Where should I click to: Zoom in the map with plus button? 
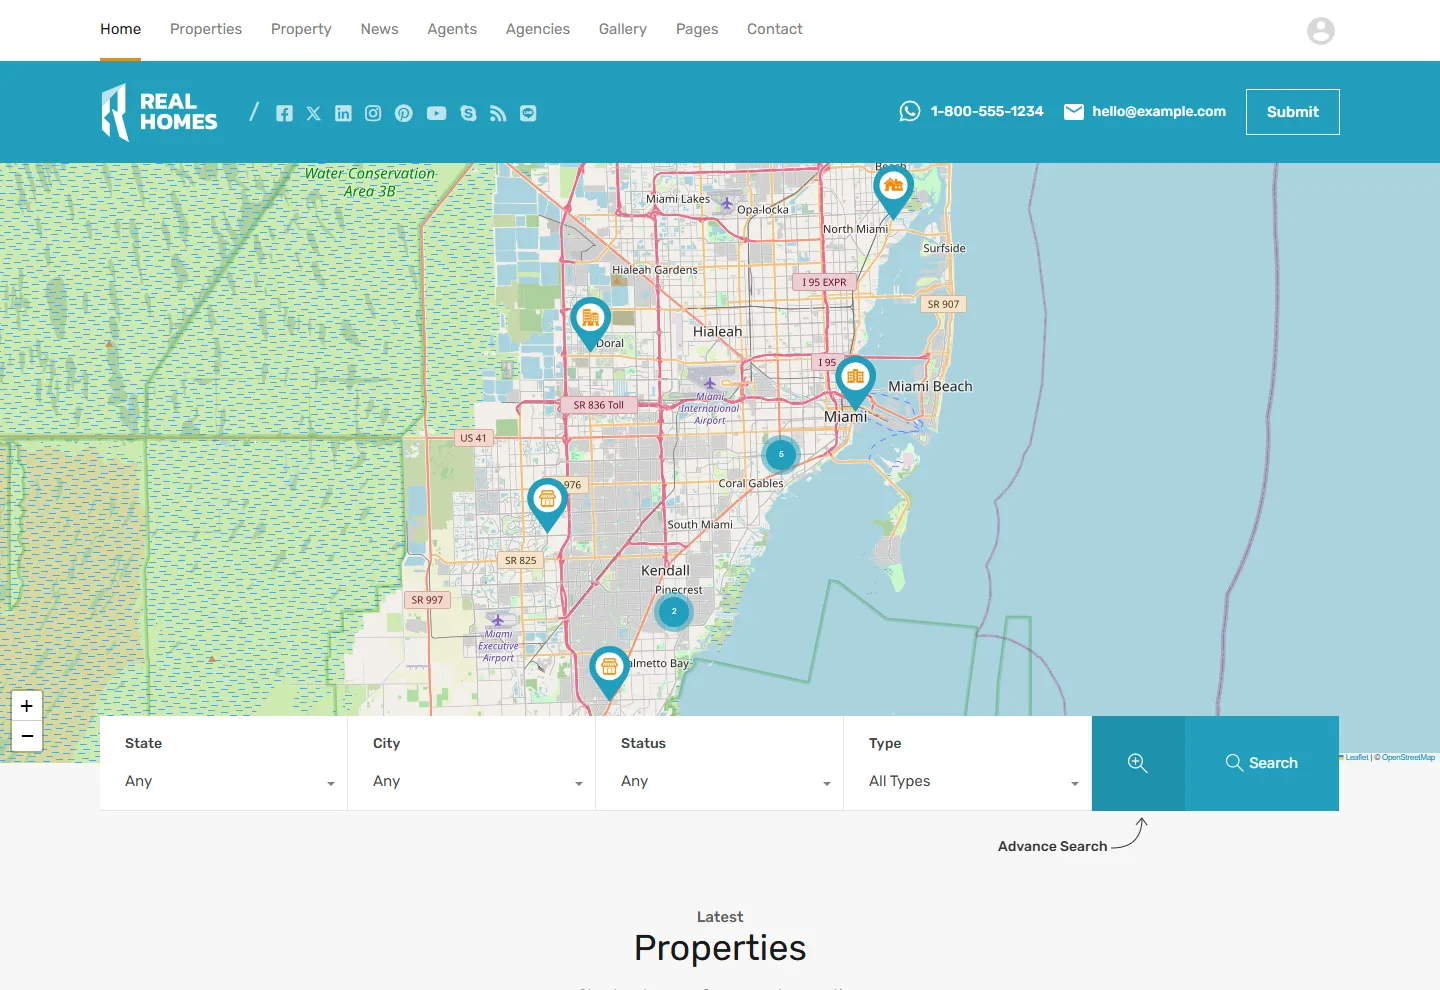click(27, 706)
